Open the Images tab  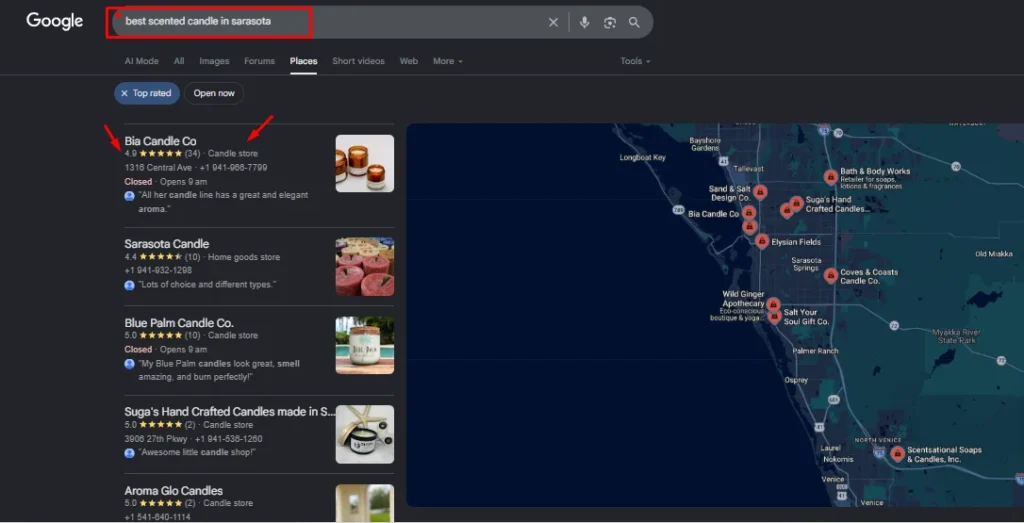click(214, 61)
